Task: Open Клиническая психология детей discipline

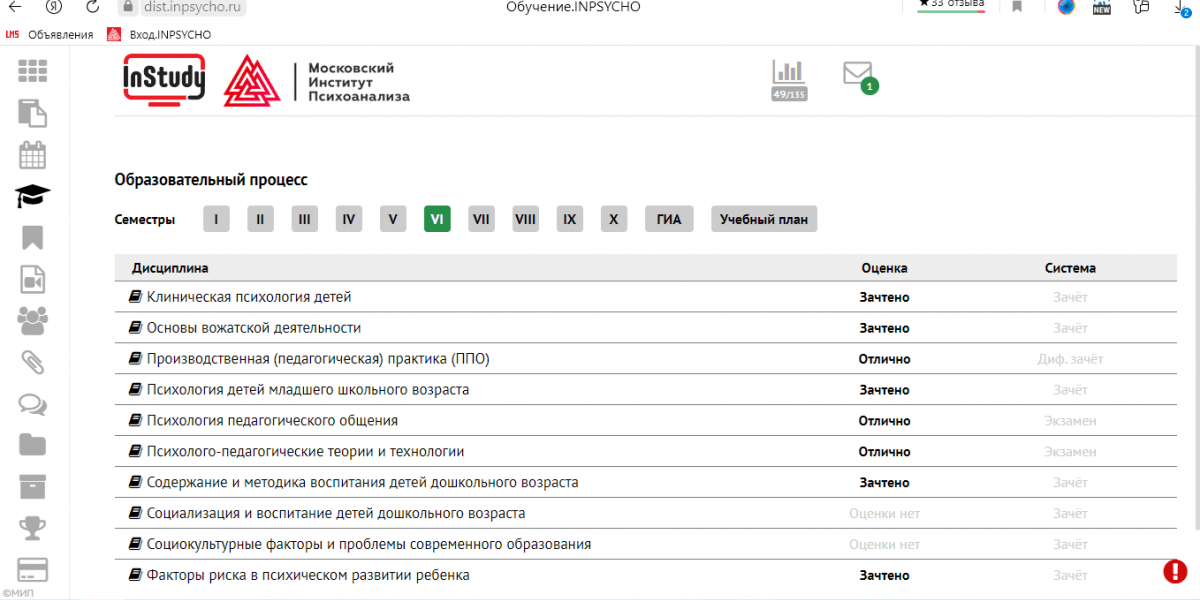Action: (249, 297)
